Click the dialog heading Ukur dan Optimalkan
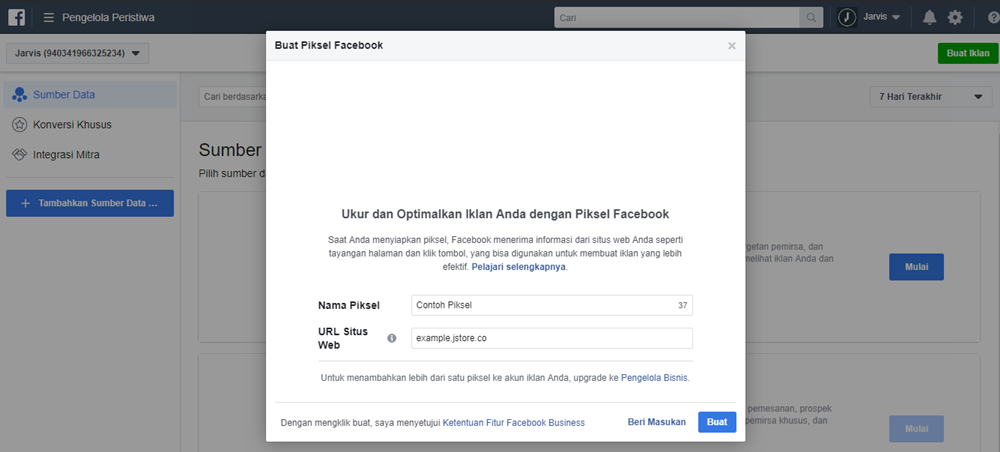This screenshot has height=452, width=1000. [505, 213]
